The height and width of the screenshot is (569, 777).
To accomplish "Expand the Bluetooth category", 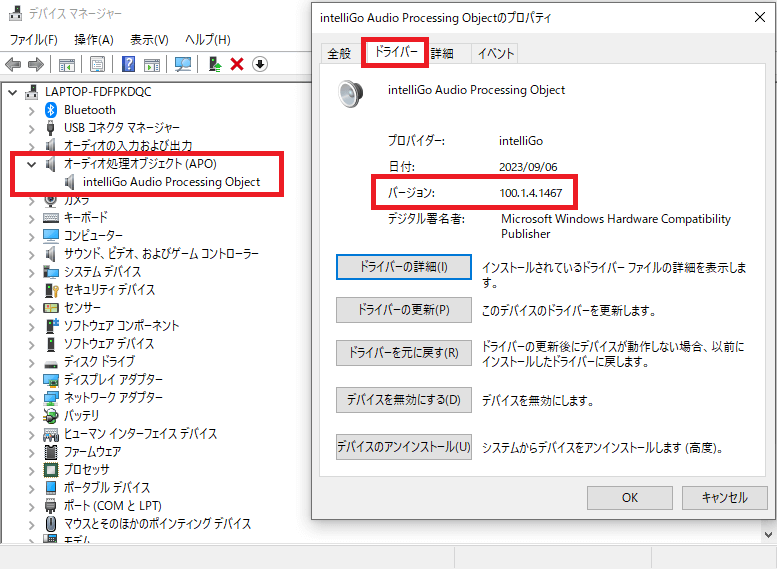I will 32,111.
